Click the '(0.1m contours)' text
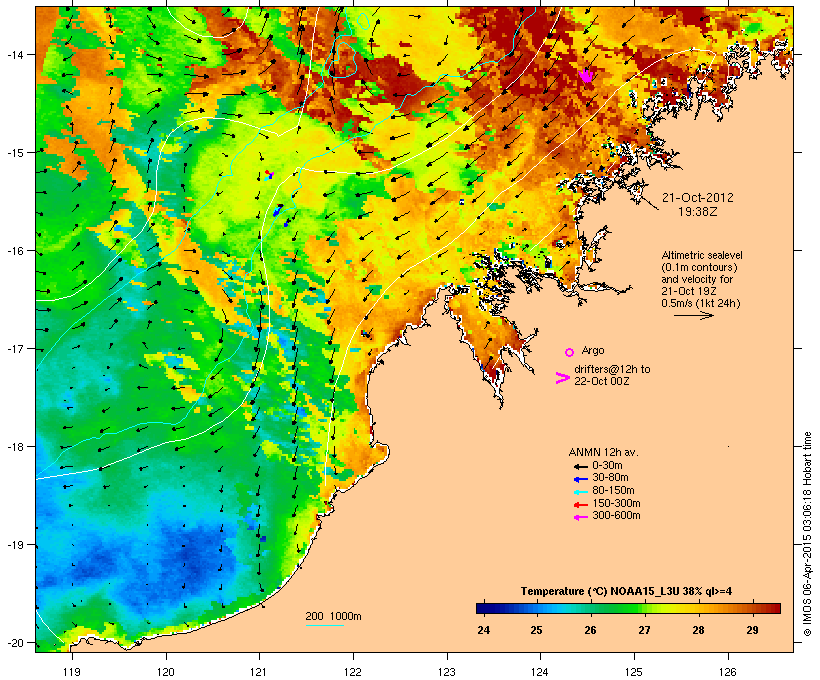 tap(699, 267)
